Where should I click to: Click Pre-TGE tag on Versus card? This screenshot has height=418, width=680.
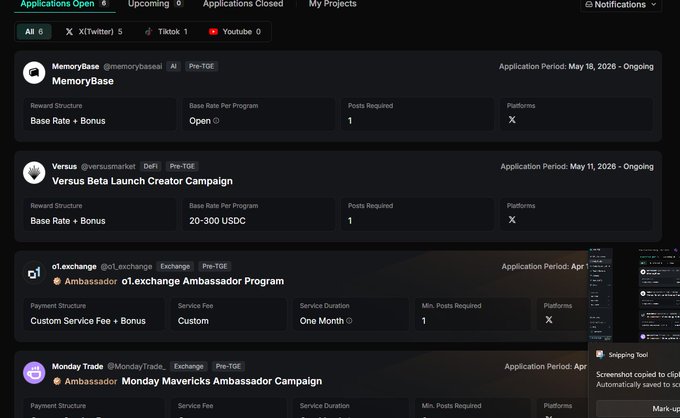click(182, 167)
